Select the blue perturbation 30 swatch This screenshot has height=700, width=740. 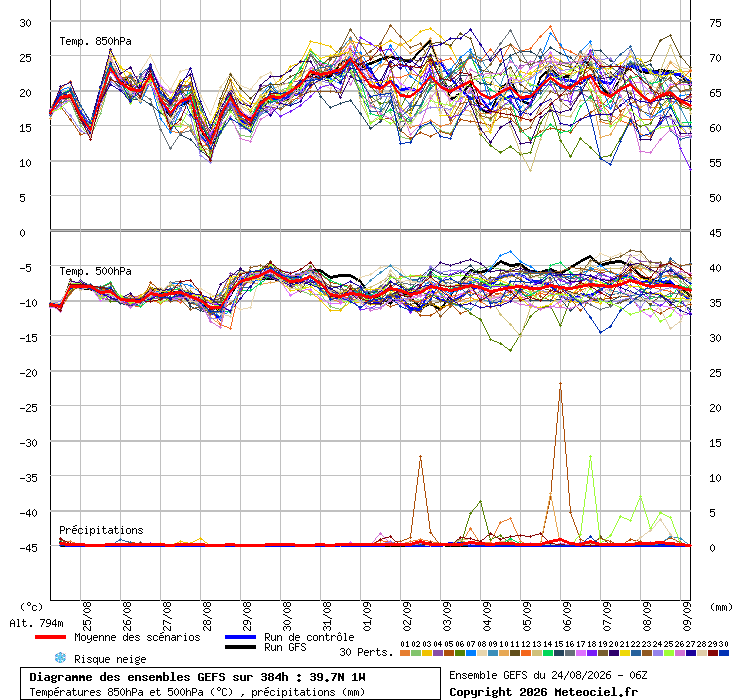click(x=723, y=653)
